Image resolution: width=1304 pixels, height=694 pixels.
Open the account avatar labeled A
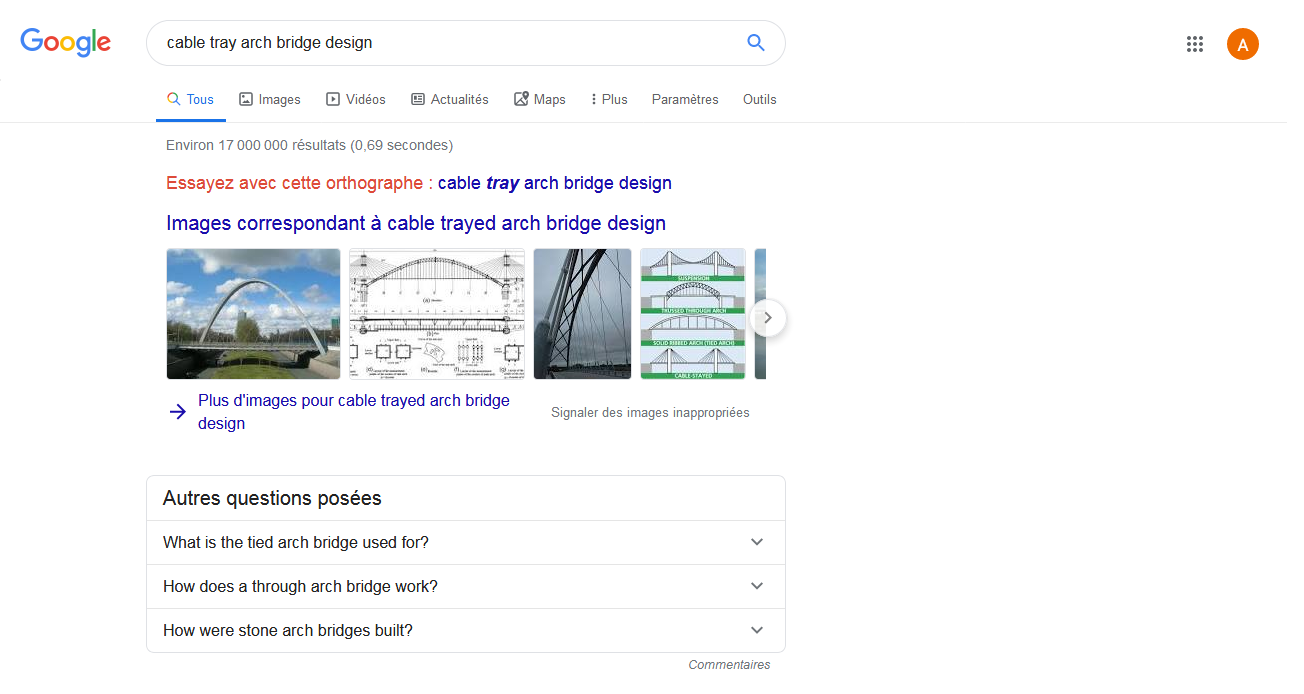[x=1243, y=44]
